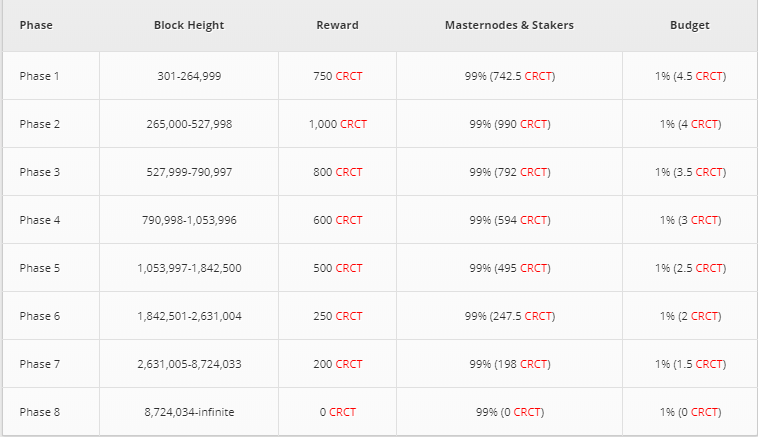758x437 pixels.
Task: Click the Budget column header
Action: click(x=689, y=25)
